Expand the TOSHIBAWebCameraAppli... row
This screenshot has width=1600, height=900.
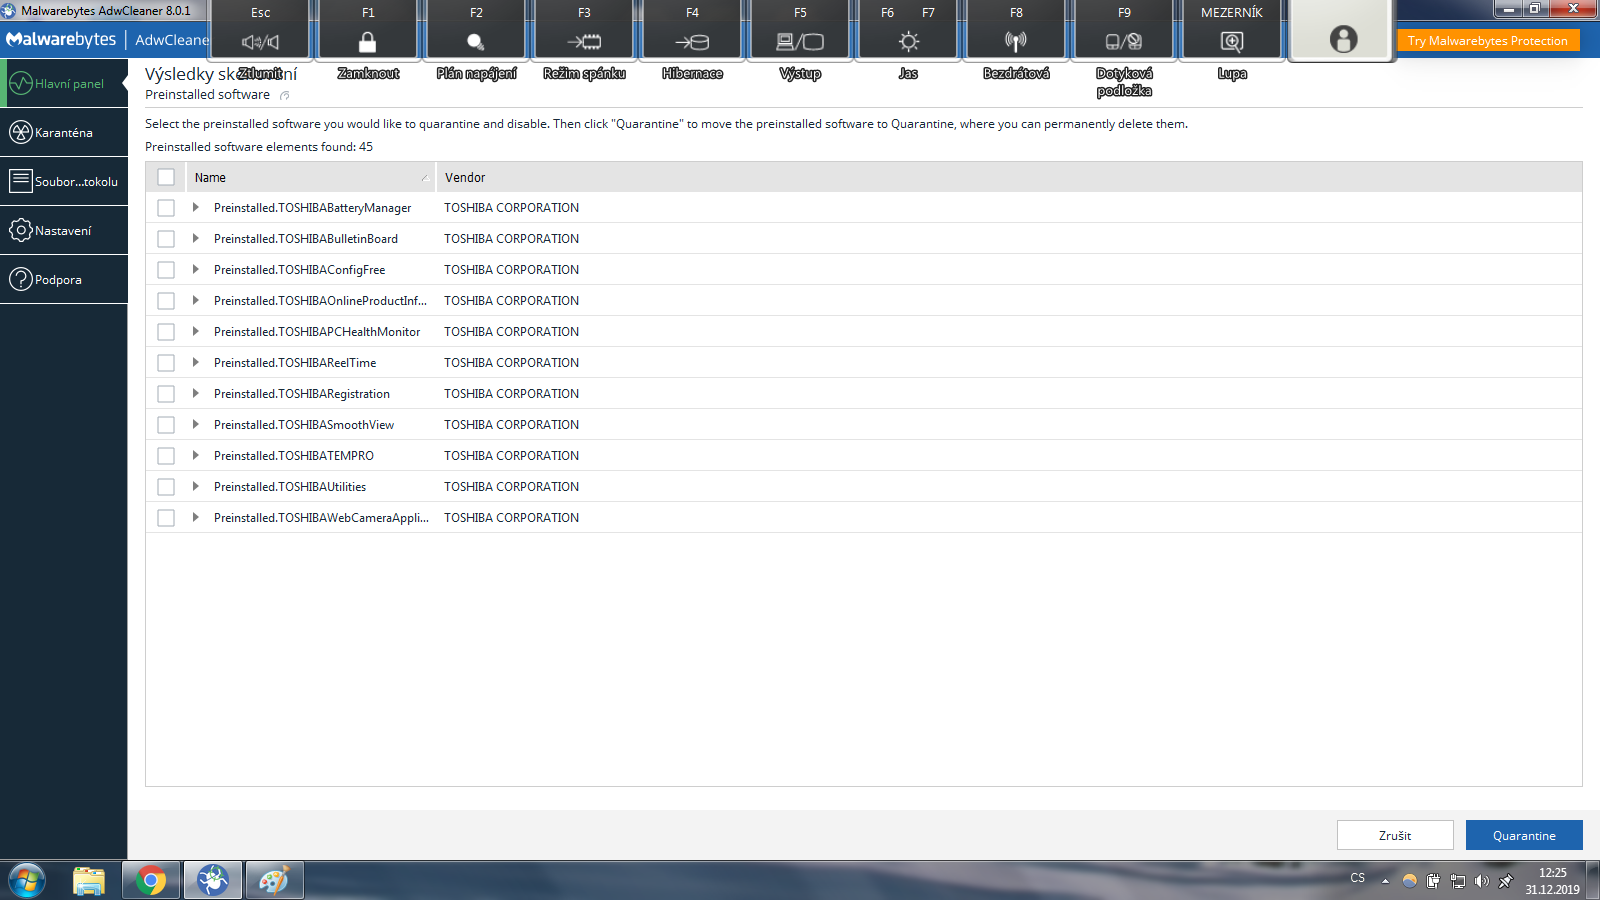[195, 517]
